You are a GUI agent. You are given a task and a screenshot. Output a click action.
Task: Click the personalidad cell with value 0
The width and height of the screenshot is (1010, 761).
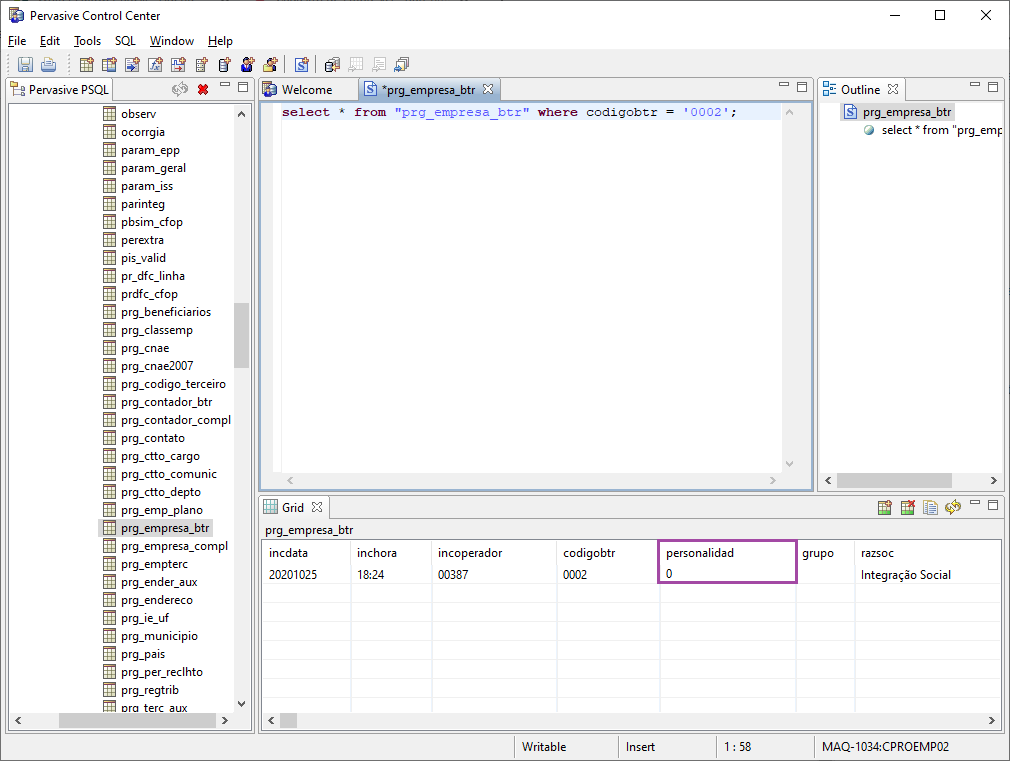727,575
